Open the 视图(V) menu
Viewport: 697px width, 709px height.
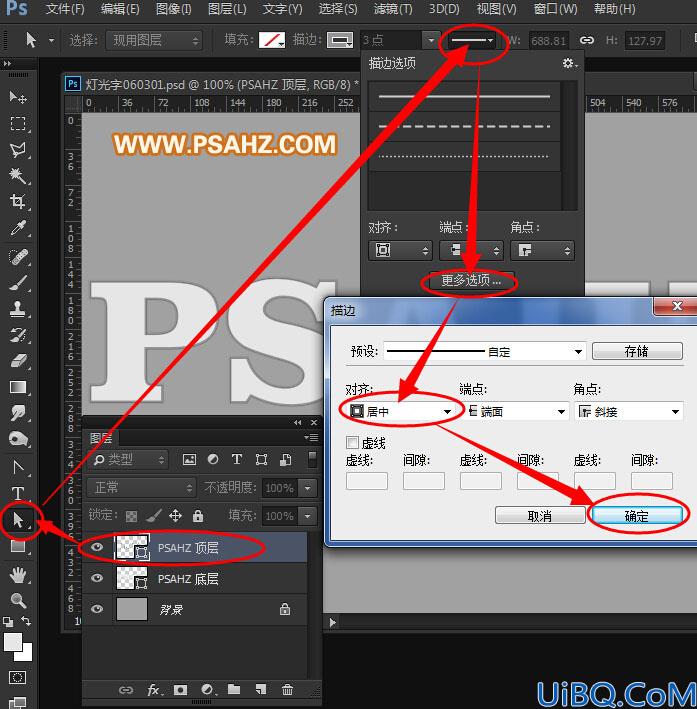[x=497, y=9]
